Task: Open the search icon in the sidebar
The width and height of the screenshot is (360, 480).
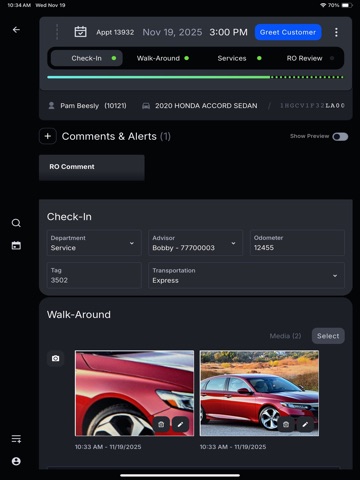Action: click(x=16, y=223)
